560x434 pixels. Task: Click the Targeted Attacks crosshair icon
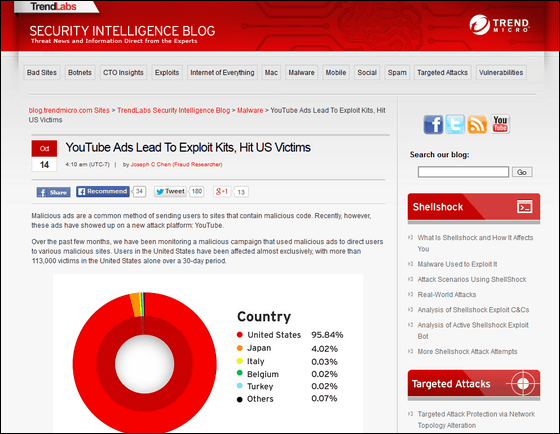[x=523, y=384]
